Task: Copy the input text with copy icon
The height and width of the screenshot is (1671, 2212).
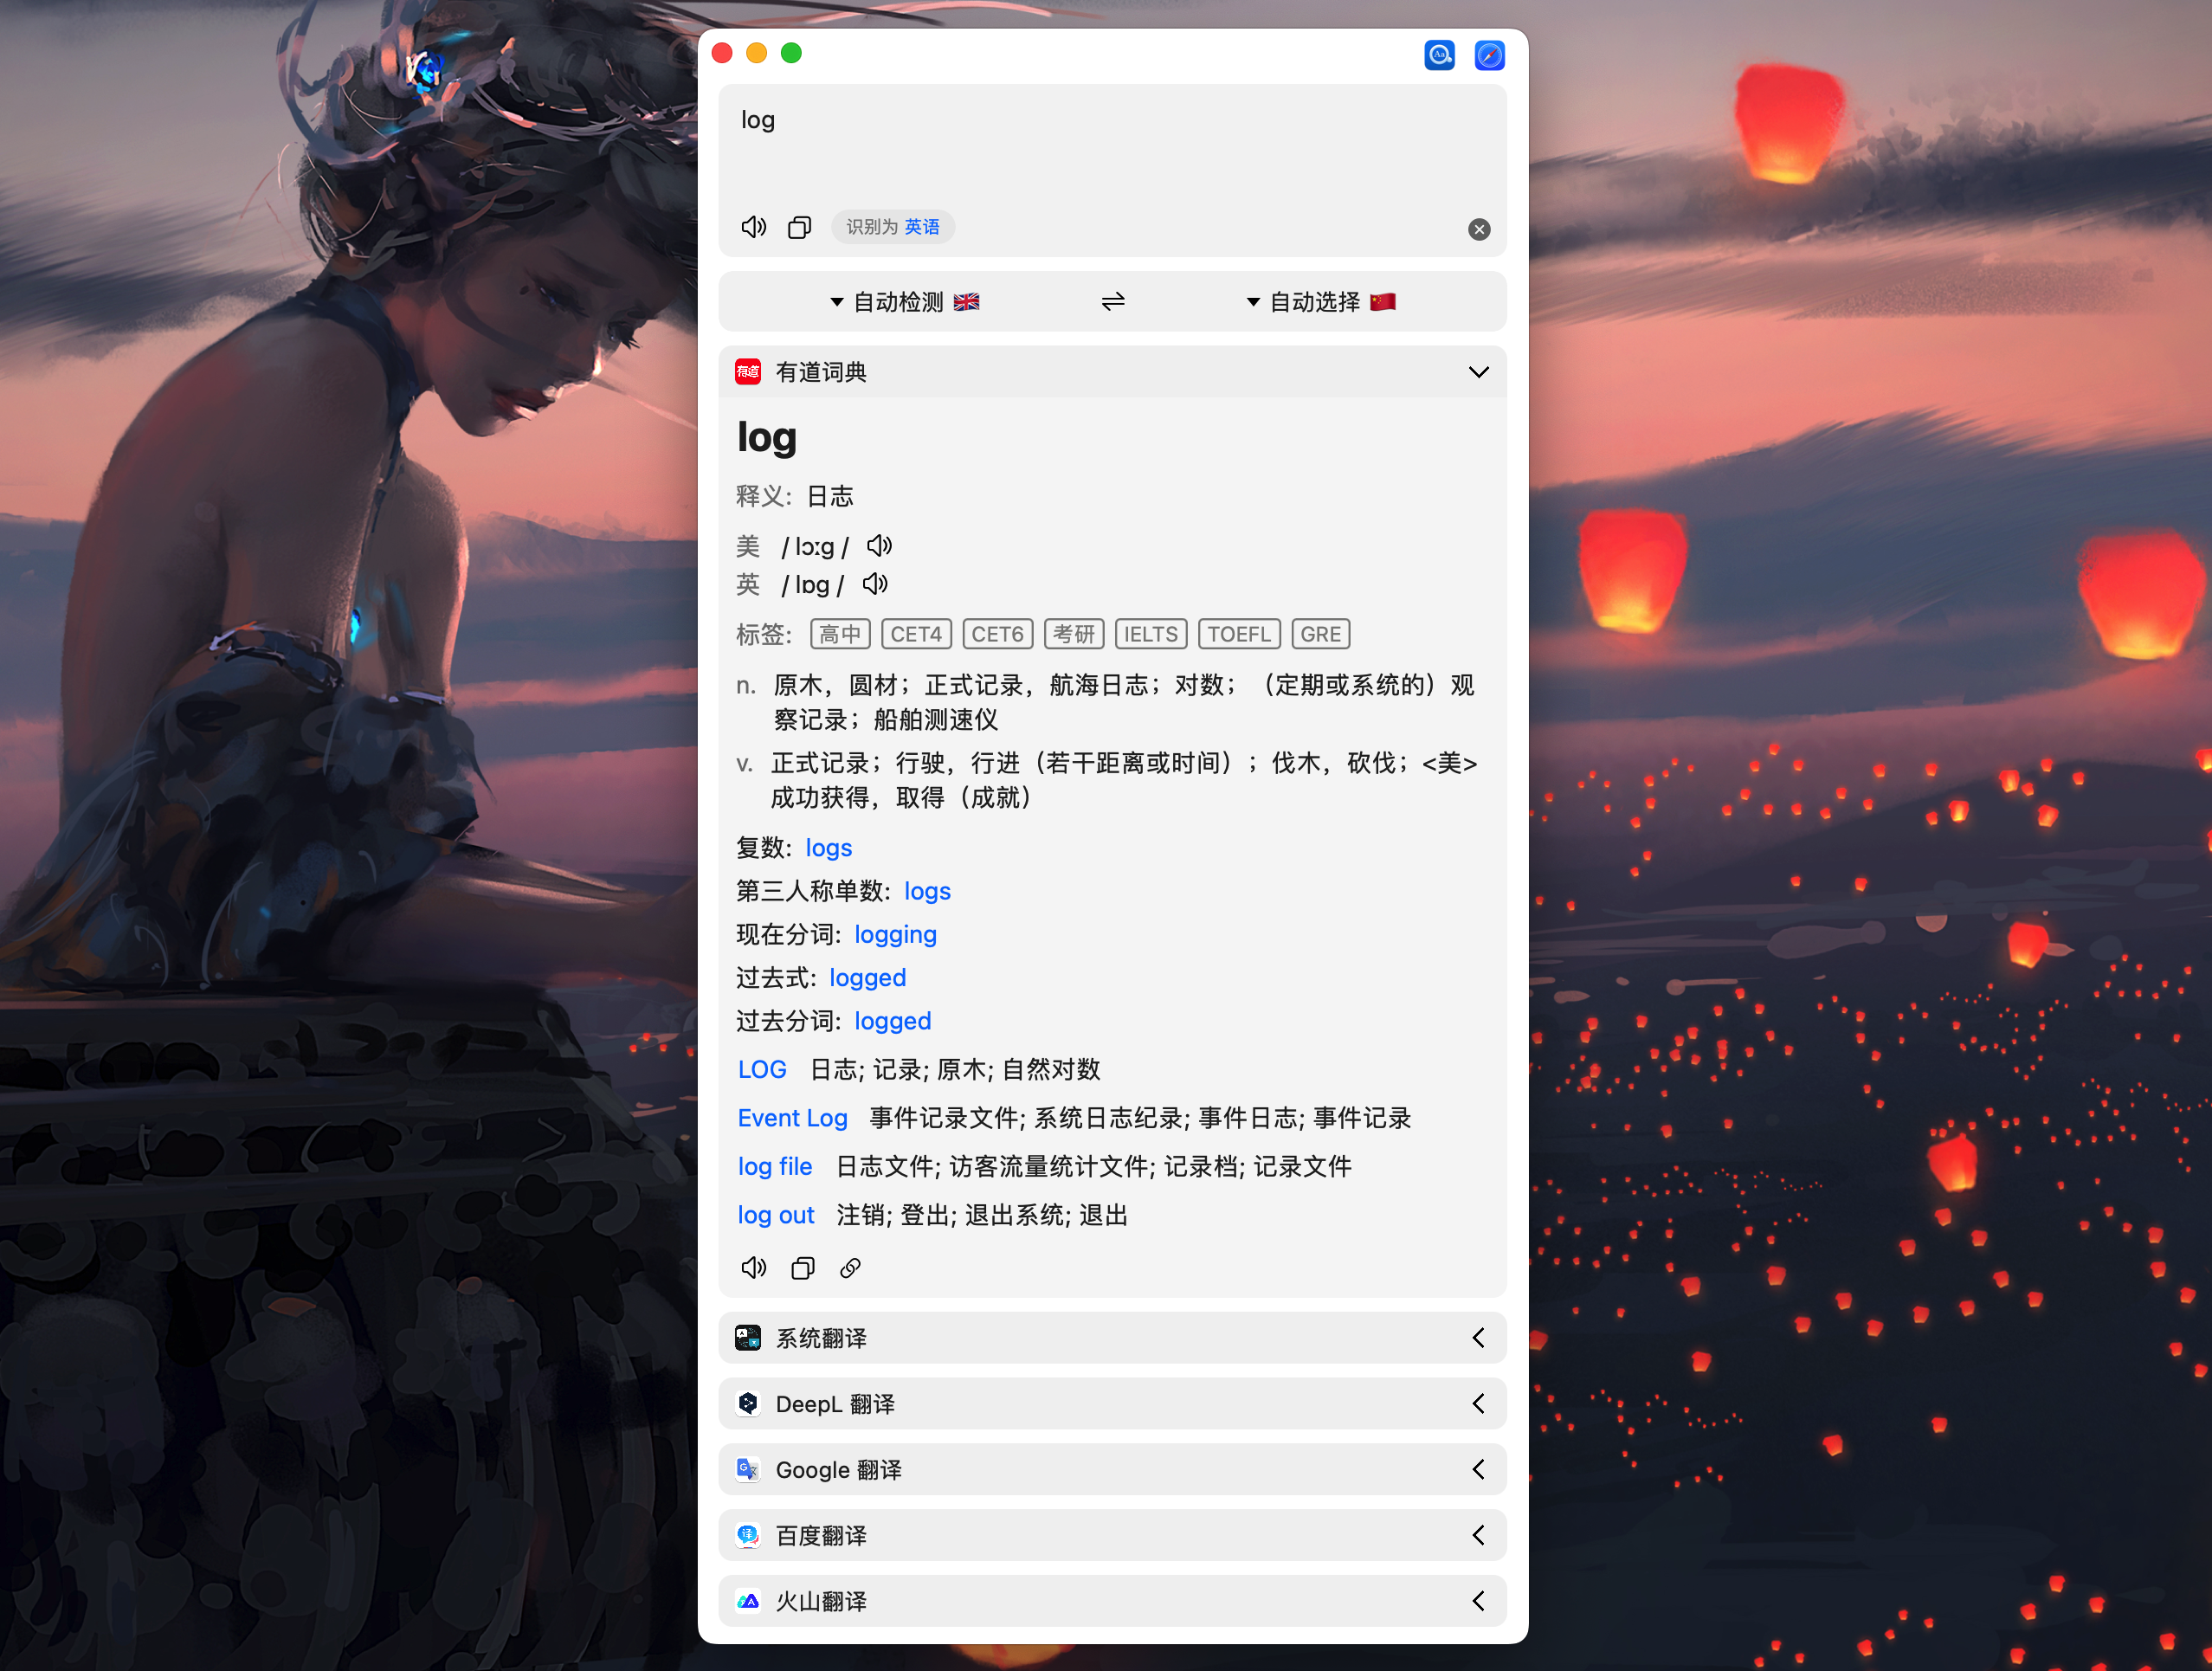Action: click(x=799, y=227)
